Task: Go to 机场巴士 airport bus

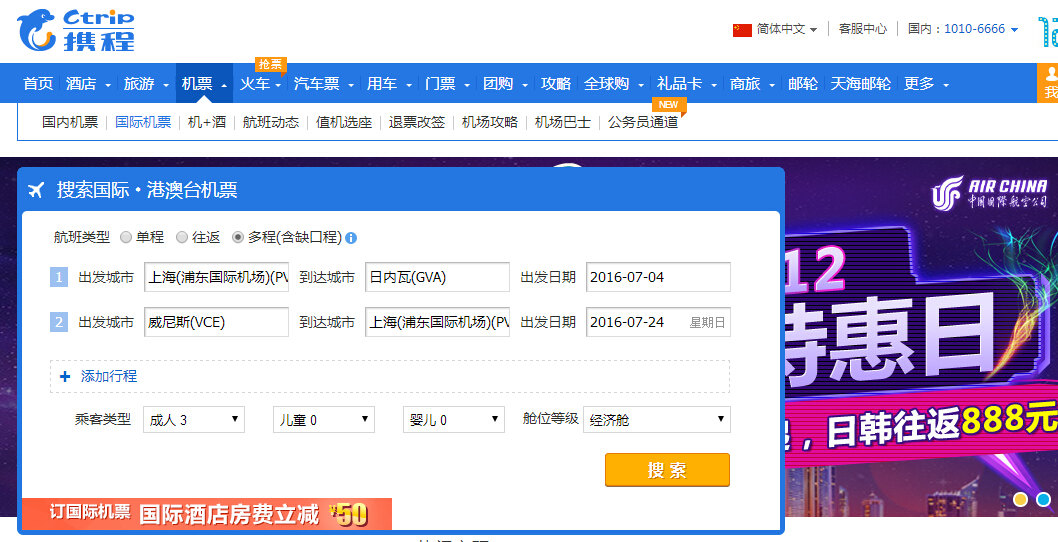Action: point(563,122)
